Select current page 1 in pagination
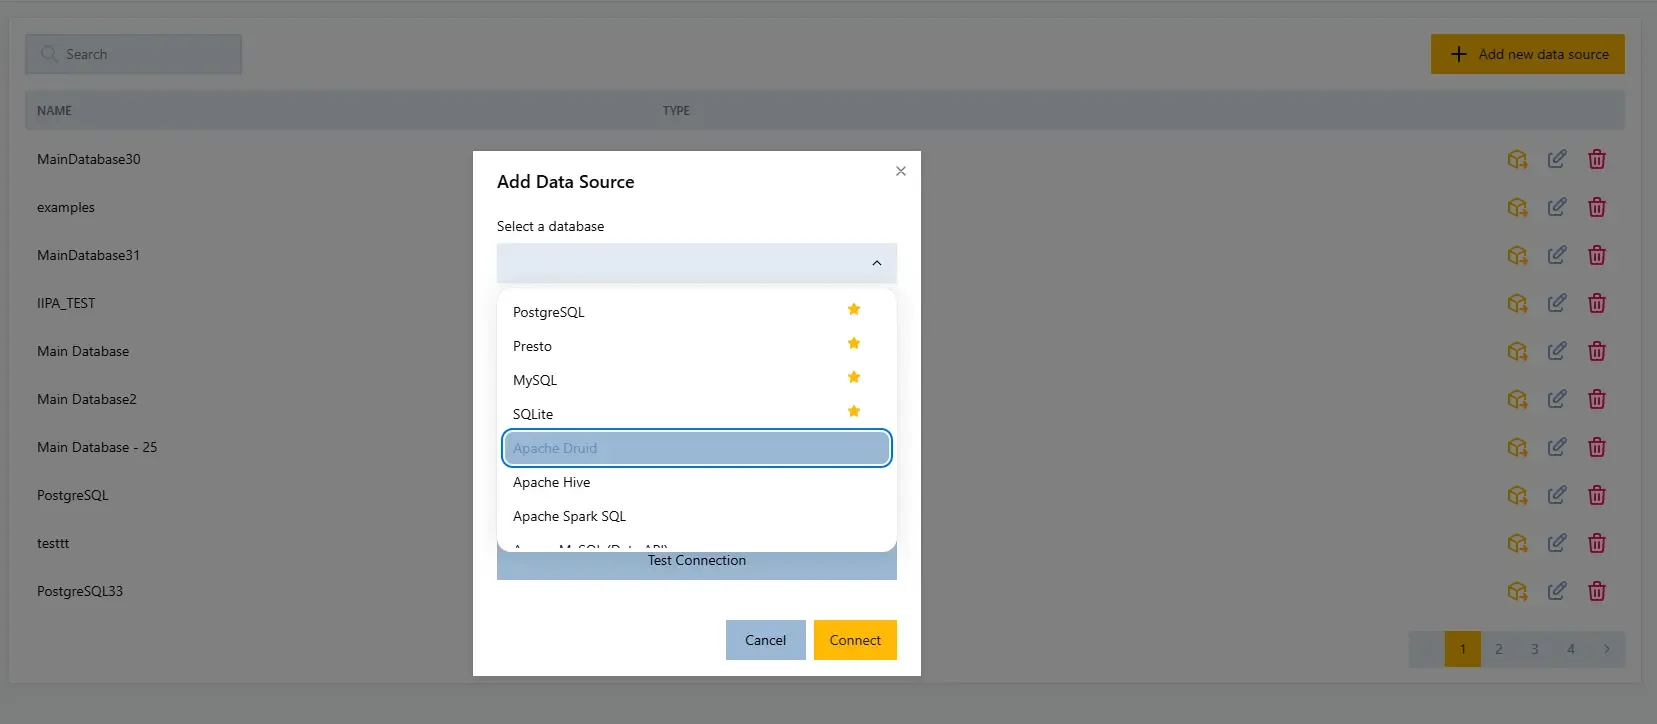 tap(1463, 649)
